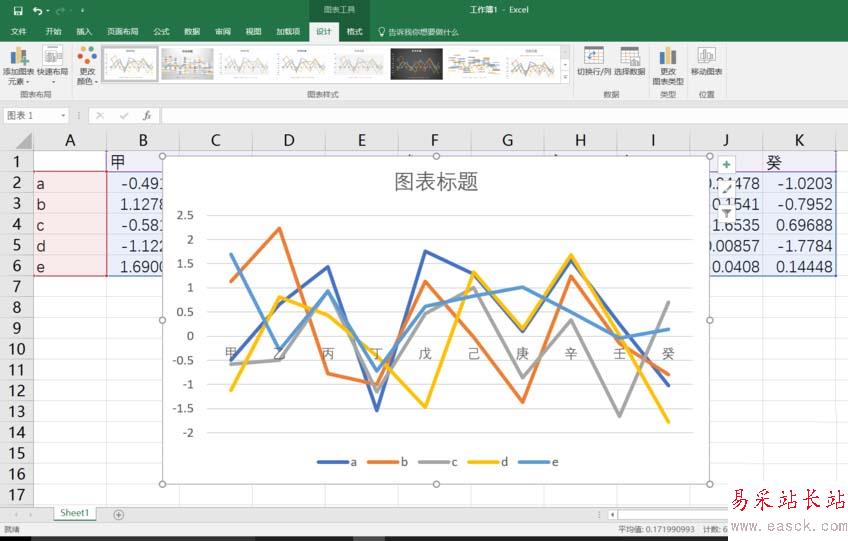Click 切换行/列 (Switch Row/Column) icon

coord(593,61)
